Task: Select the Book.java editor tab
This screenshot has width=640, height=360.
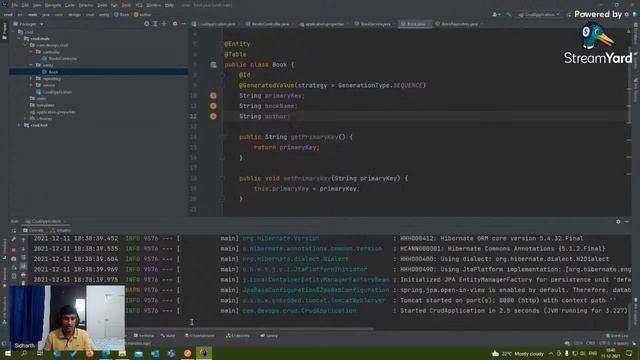Action: pos(415,24)
